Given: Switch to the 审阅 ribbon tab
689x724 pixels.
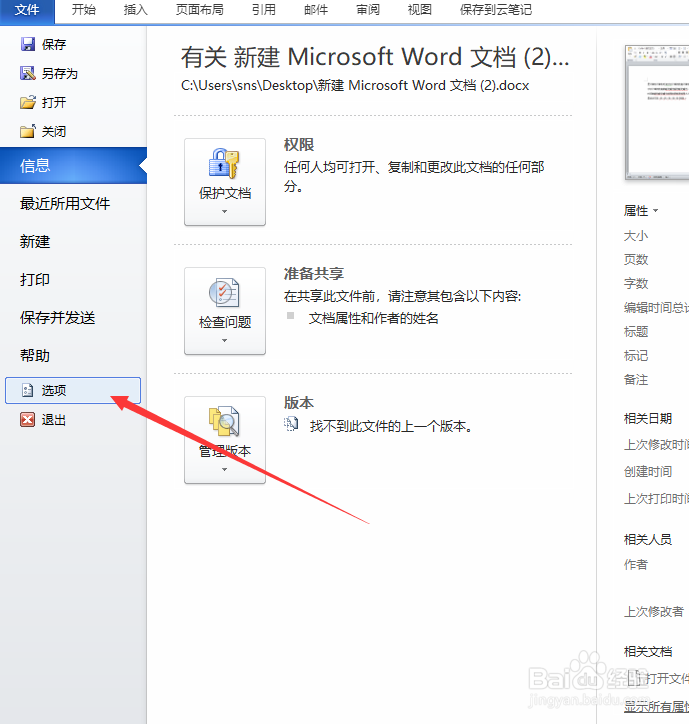Looking at the screenshot, I should pos(368,10).
